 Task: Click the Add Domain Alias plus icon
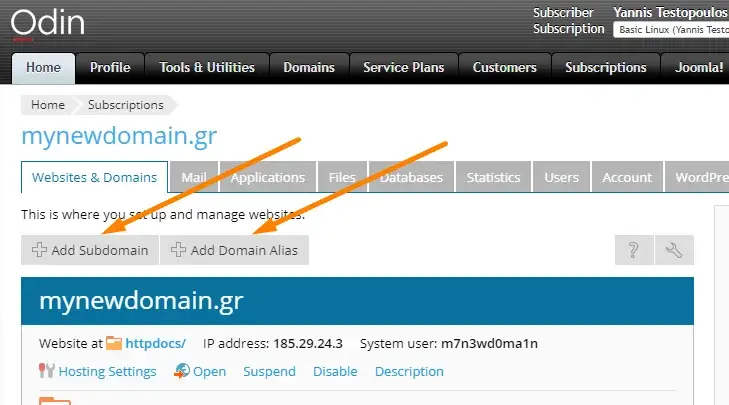[178, 250]
